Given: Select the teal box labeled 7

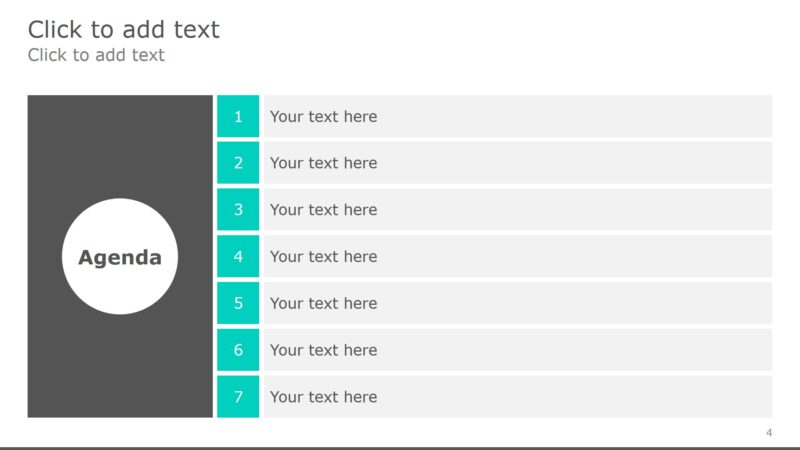Looking at the screenshot, I should point(238,397).
